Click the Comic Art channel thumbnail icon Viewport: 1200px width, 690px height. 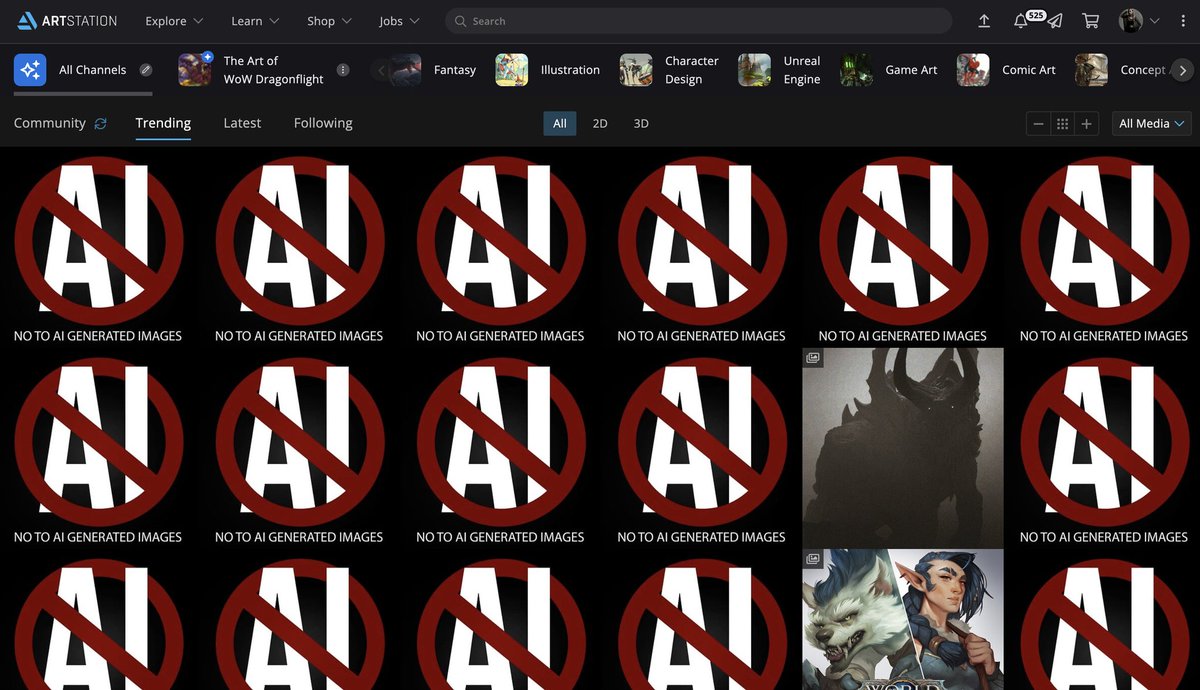(x=973, y=70)
